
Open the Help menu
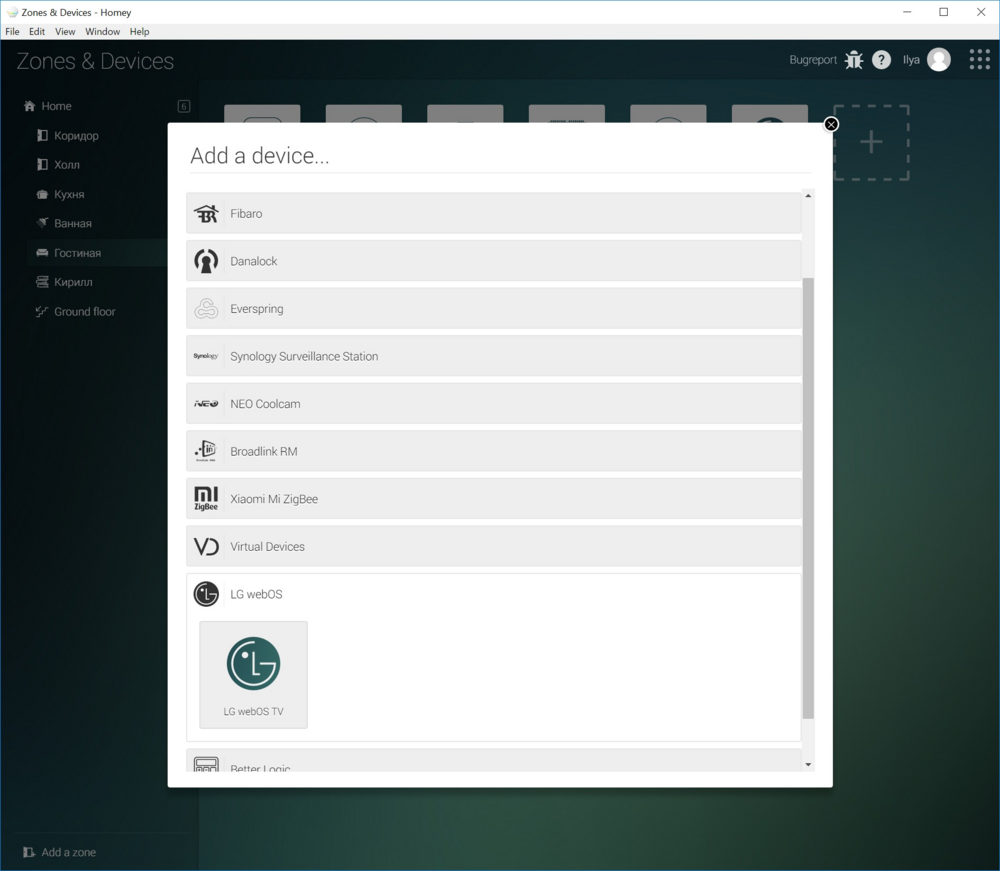click(x=139, y=31)
